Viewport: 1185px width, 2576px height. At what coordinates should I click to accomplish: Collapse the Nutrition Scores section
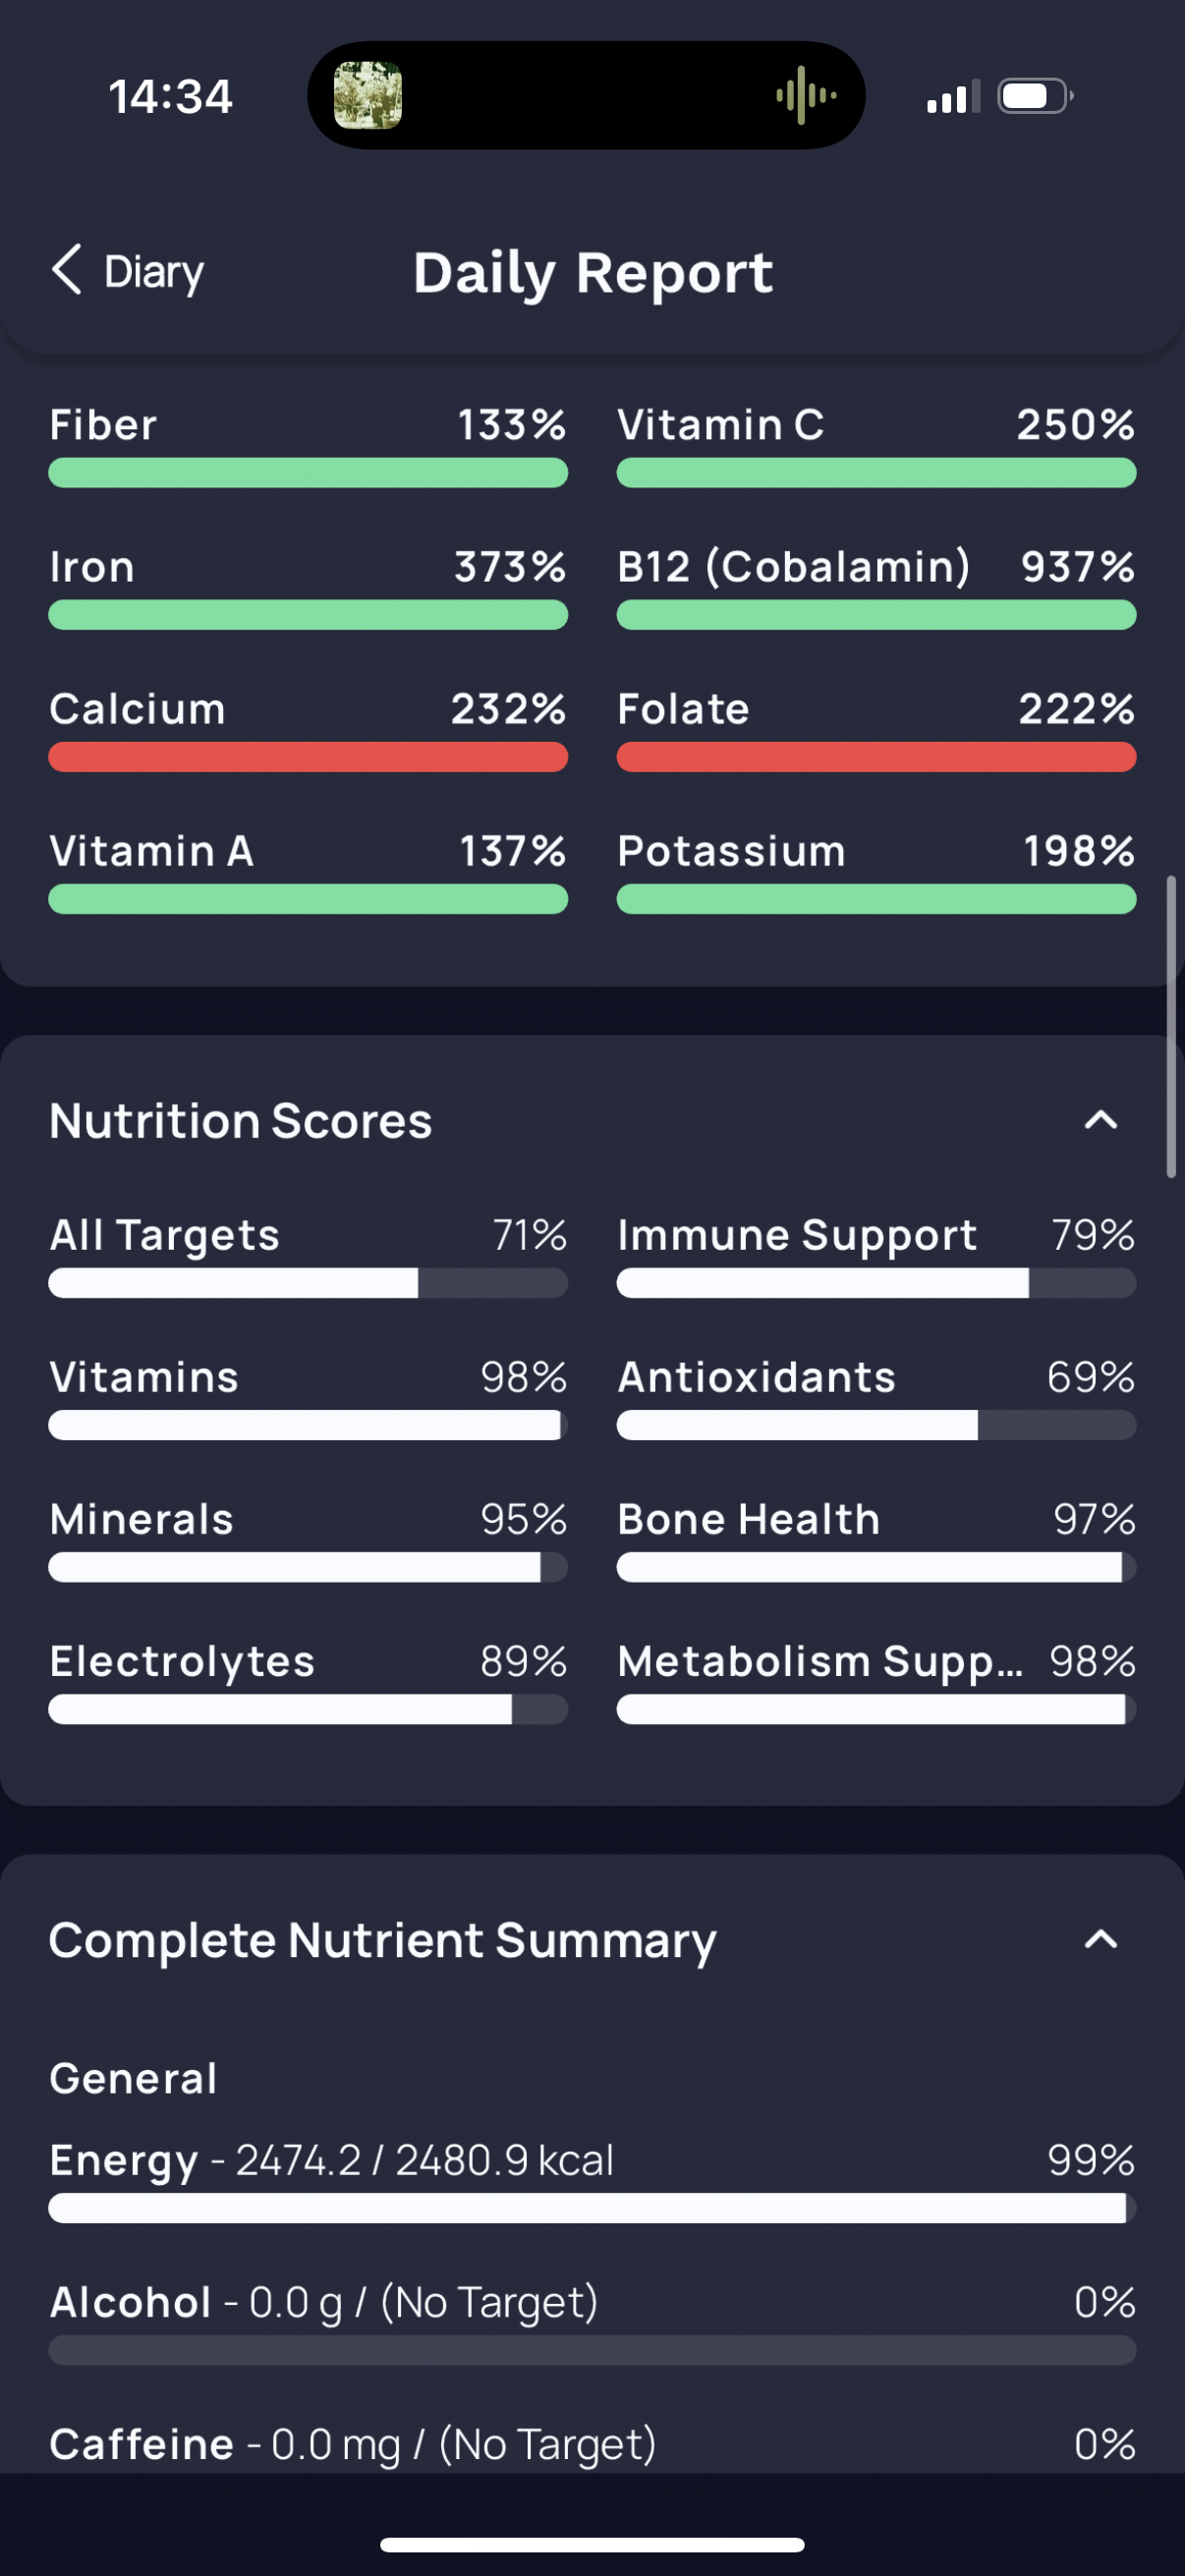point(1100,1120)
